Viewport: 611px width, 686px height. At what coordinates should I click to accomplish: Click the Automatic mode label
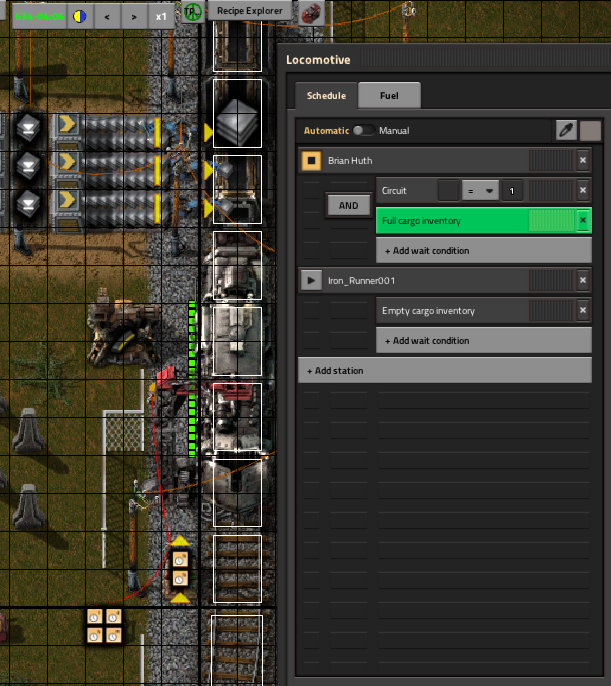[x=326, y=130]
